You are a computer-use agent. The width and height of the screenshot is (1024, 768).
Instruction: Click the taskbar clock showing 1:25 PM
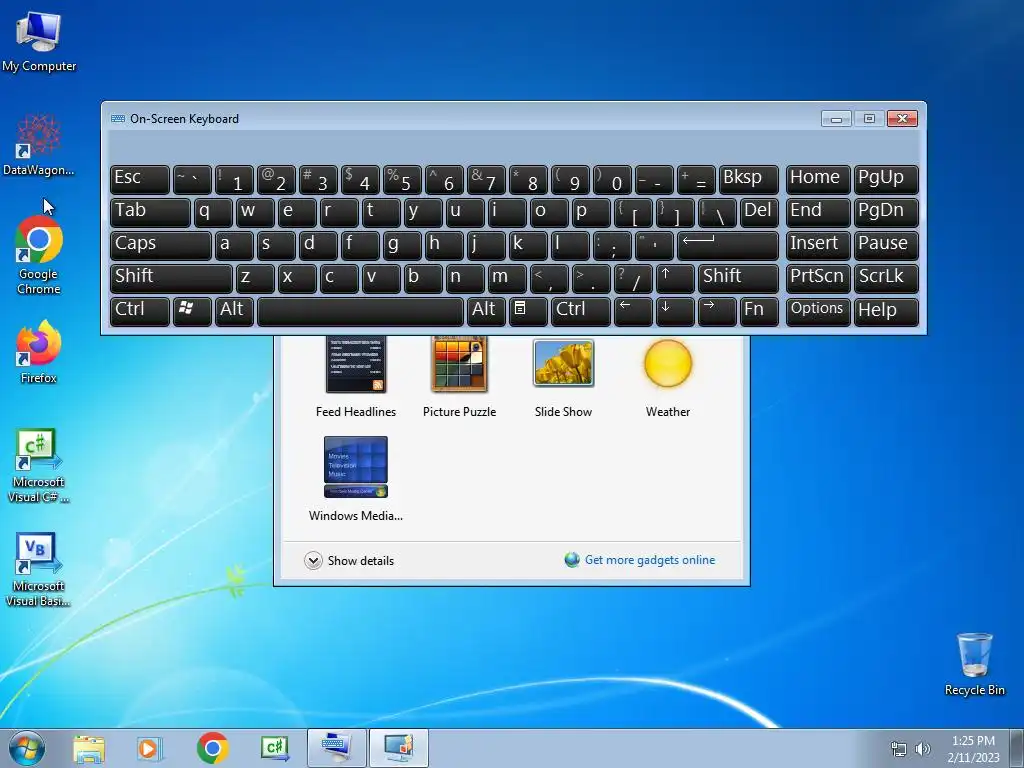pos(973,748)
